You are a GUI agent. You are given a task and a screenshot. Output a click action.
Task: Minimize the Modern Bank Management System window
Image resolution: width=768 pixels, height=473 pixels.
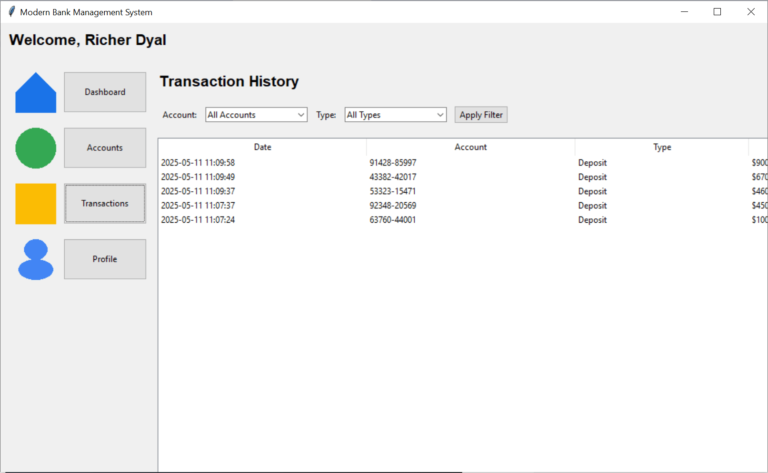[x=684, y=12]
